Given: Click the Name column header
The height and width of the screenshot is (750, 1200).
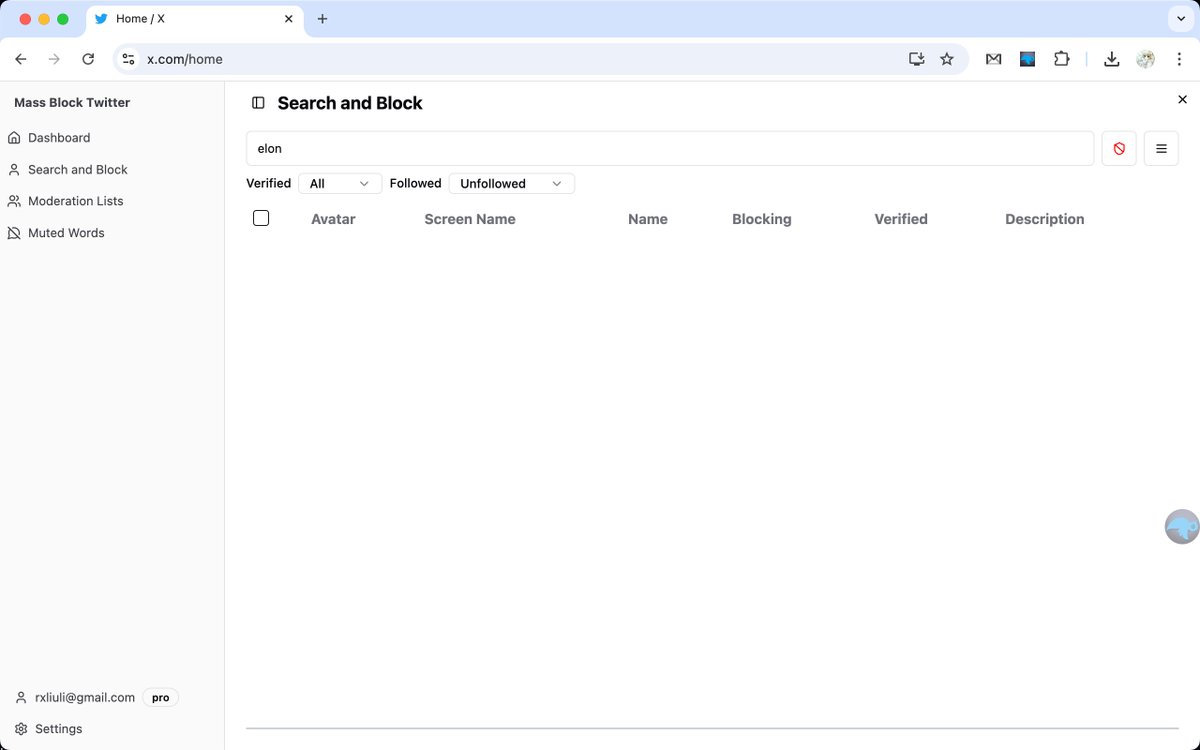Looking at the screenshot, I should point(648,219).
